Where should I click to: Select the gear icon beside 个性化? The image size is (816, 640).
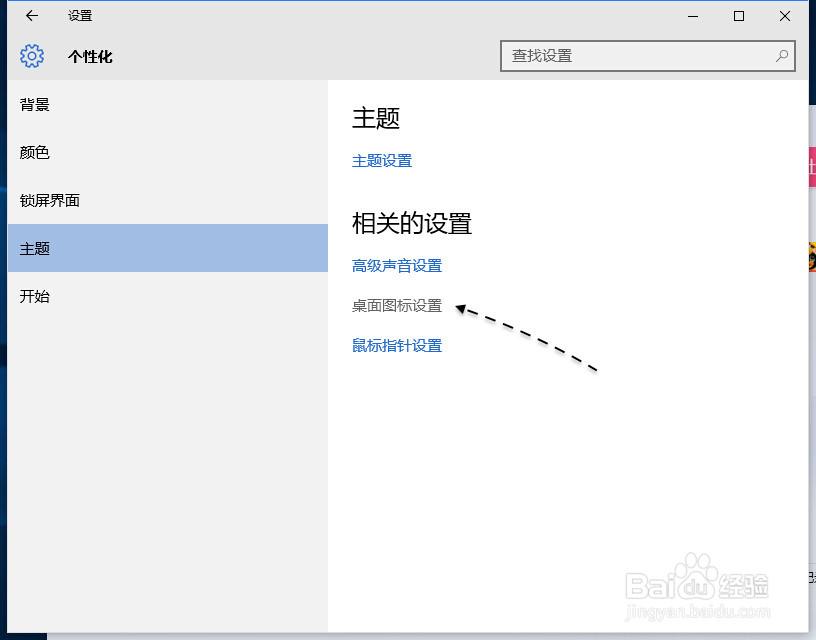31,56
